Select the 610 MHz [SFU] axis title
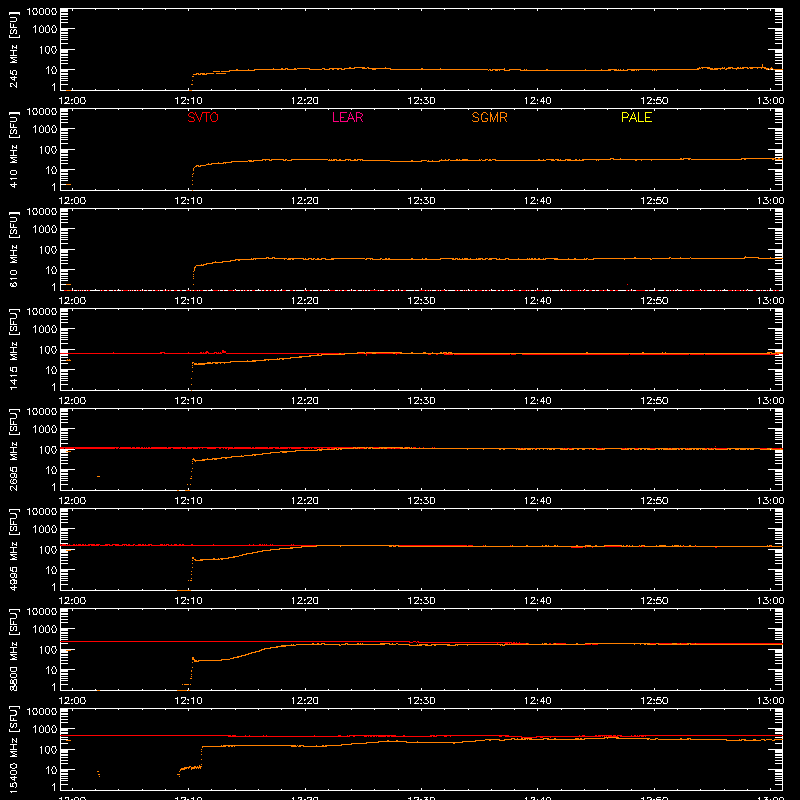The height and width of the screenshot is (800, 800). pos(14,249)
